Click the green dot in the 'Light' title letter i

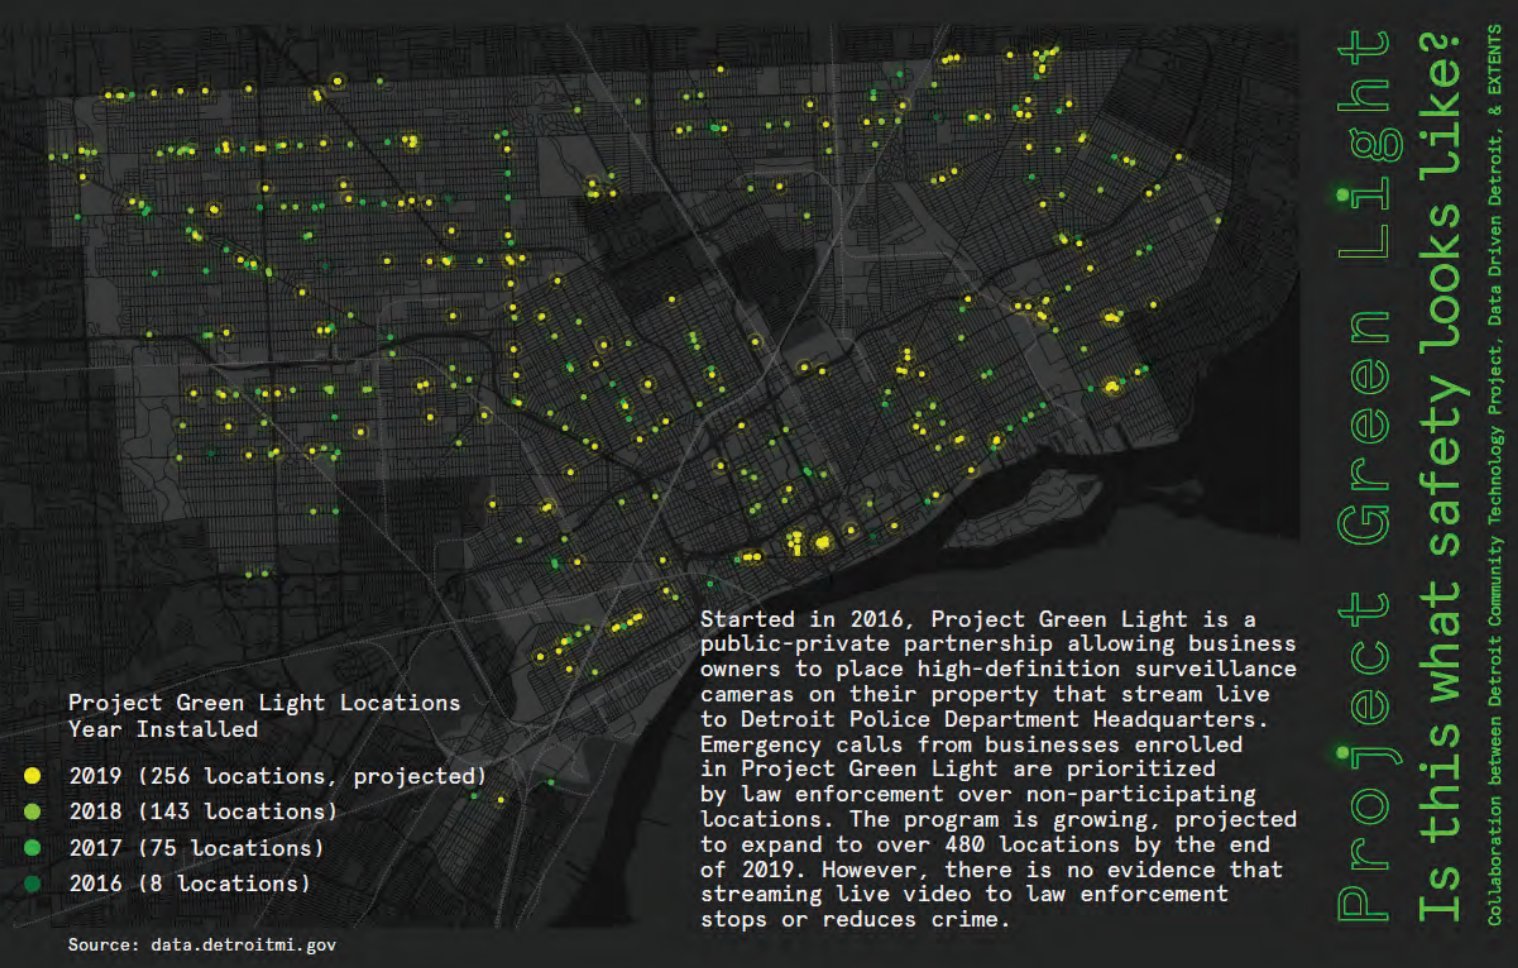(x=1343, y=196)
